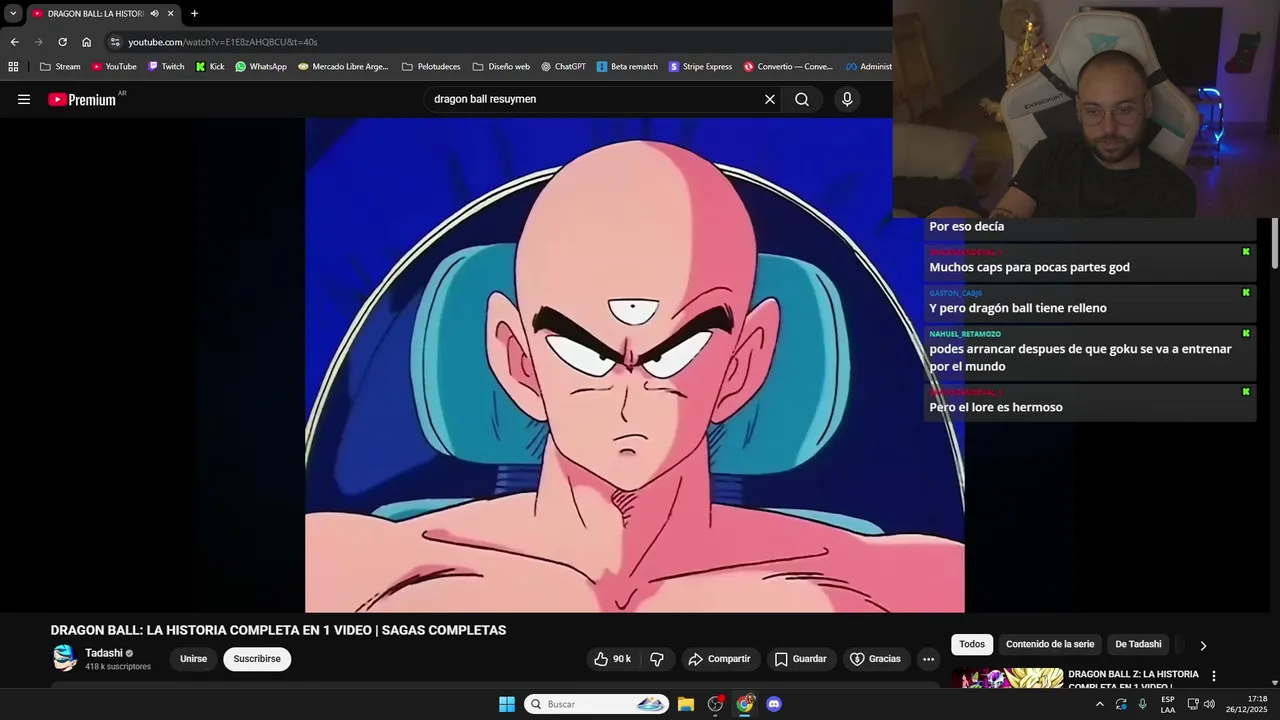
Task: Open the ChatGPT bookmark
Action: pyautogui.click(x=564, y=67)
